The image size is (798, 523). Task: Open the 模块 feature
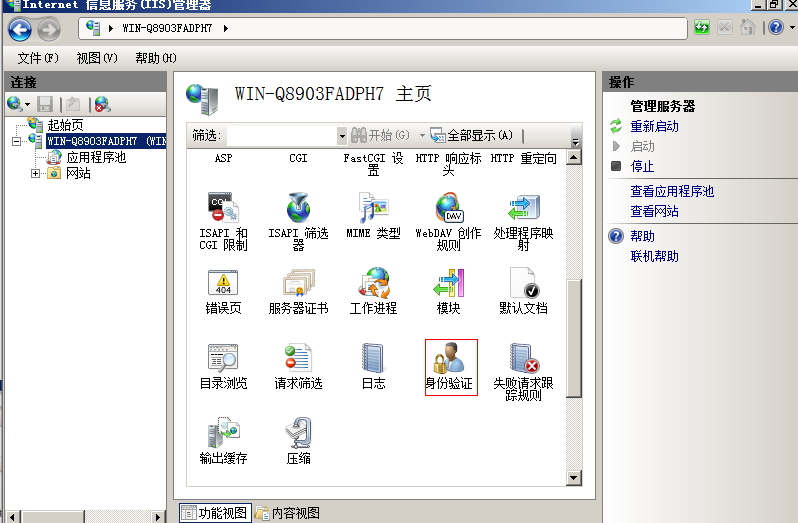pyautogui.click(x=448, y=290)
